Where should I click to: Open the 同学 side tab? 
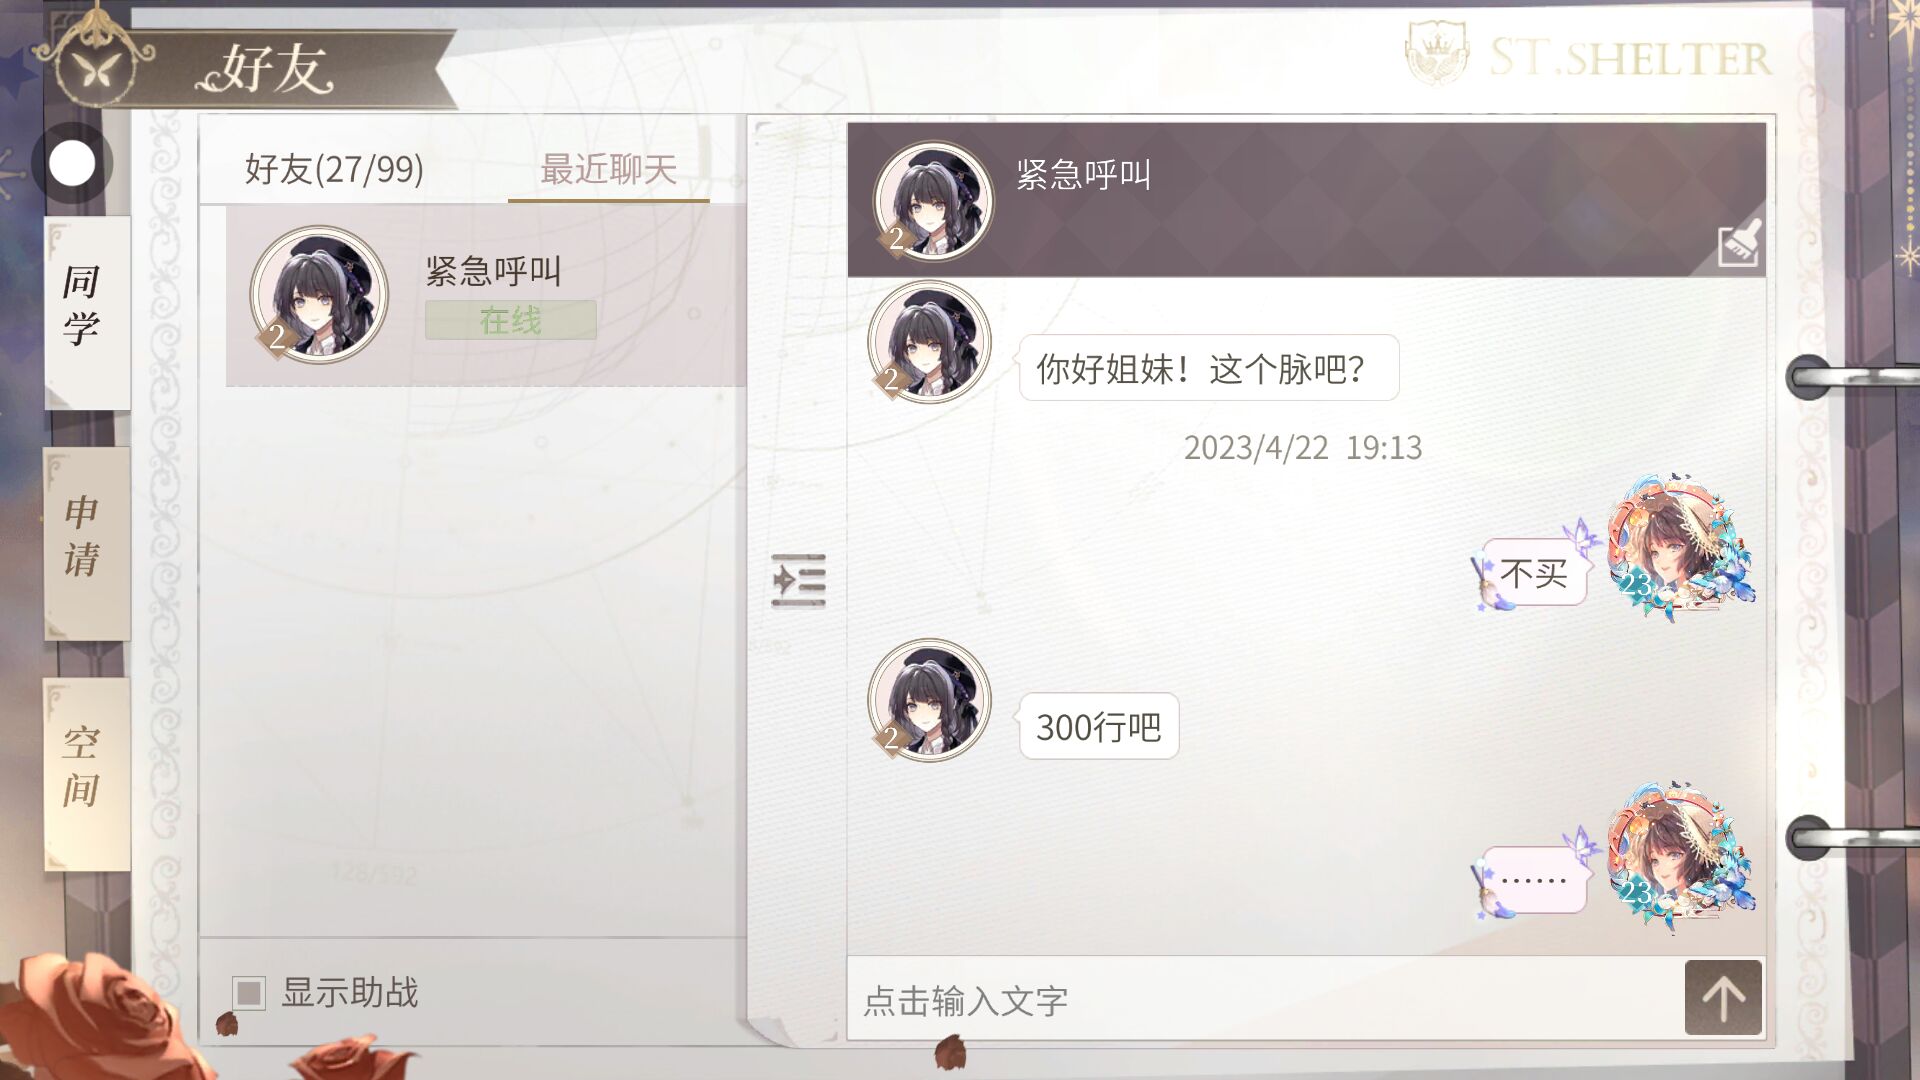pos(86,310)
